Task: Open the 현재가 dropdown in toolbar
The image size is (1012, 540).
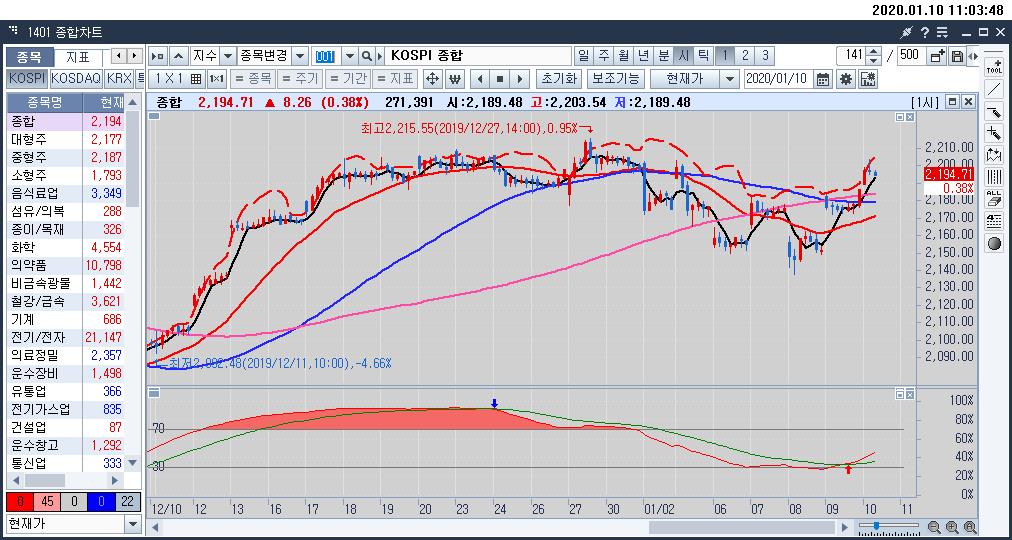Action: [x=729, y=79]
